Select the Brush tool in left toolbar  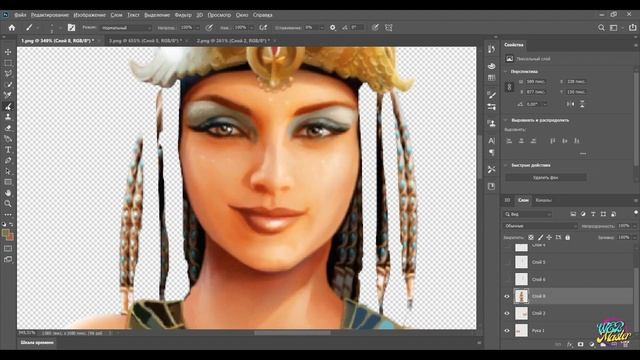pos(8,107)
